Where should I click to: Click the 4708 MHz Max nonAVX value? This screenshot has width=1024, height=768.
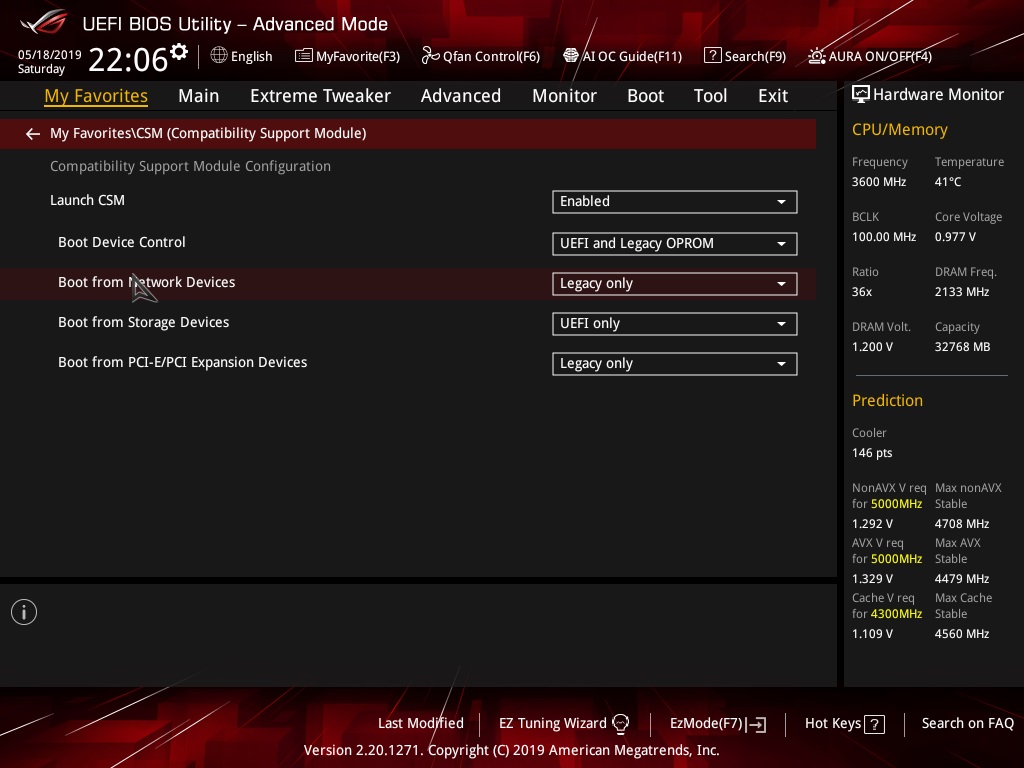(961, 524)
